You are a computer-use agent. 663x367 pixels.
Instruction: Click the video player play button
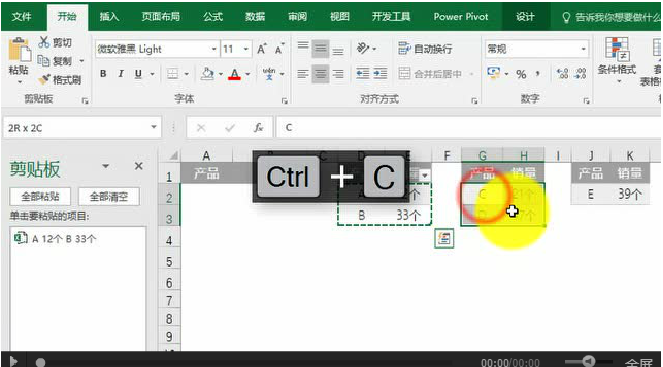pos(13,362)
